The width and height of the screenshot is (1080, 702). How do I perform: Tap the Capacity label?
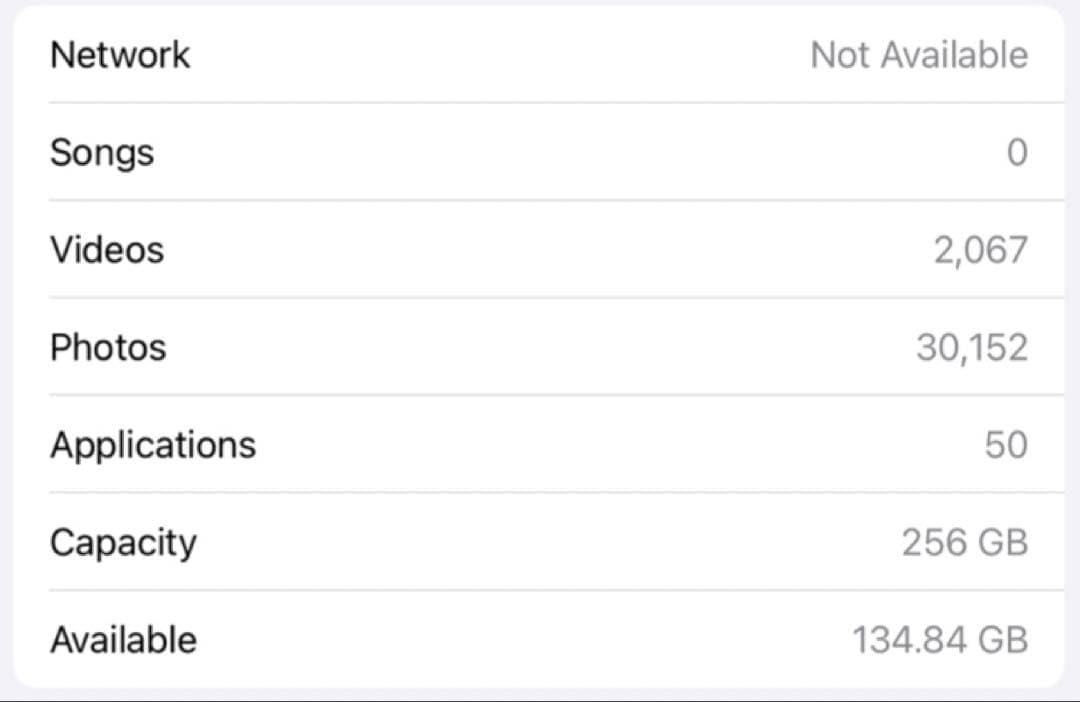(123, 542)
